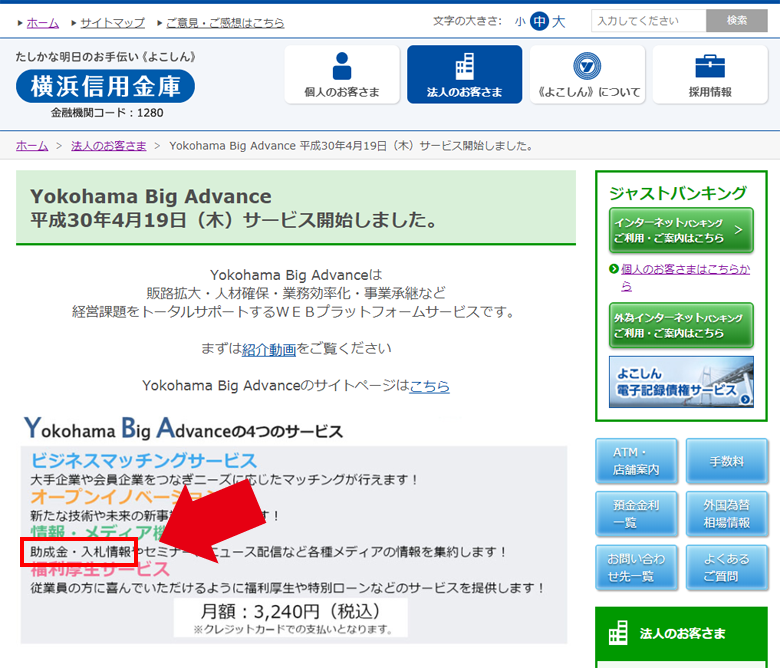Open the Yokohama Big Advance こちら link
This screenshot has width=780, height=668.
(429, 385)
